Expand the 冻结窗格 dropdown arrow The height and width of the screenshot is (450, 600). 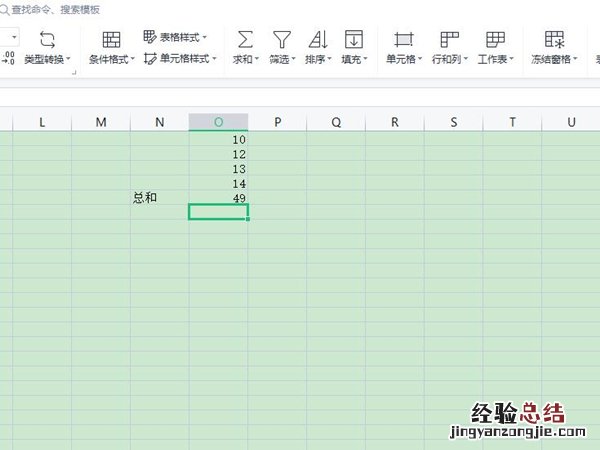pos(575,59)
